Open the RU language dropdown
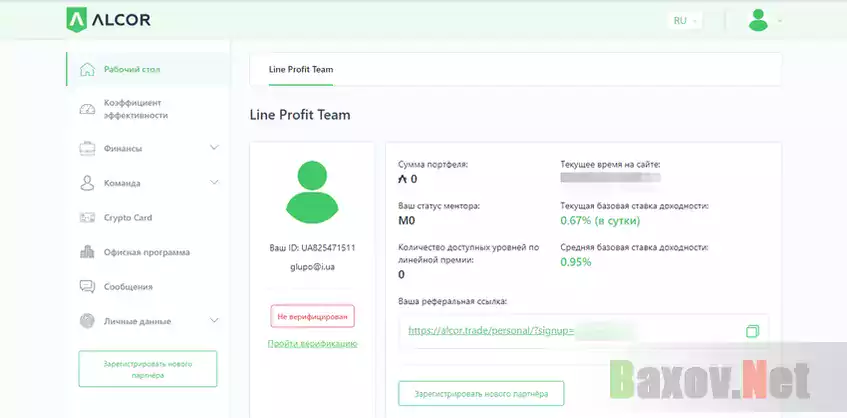The image size is (847, 418). [685, 21]
